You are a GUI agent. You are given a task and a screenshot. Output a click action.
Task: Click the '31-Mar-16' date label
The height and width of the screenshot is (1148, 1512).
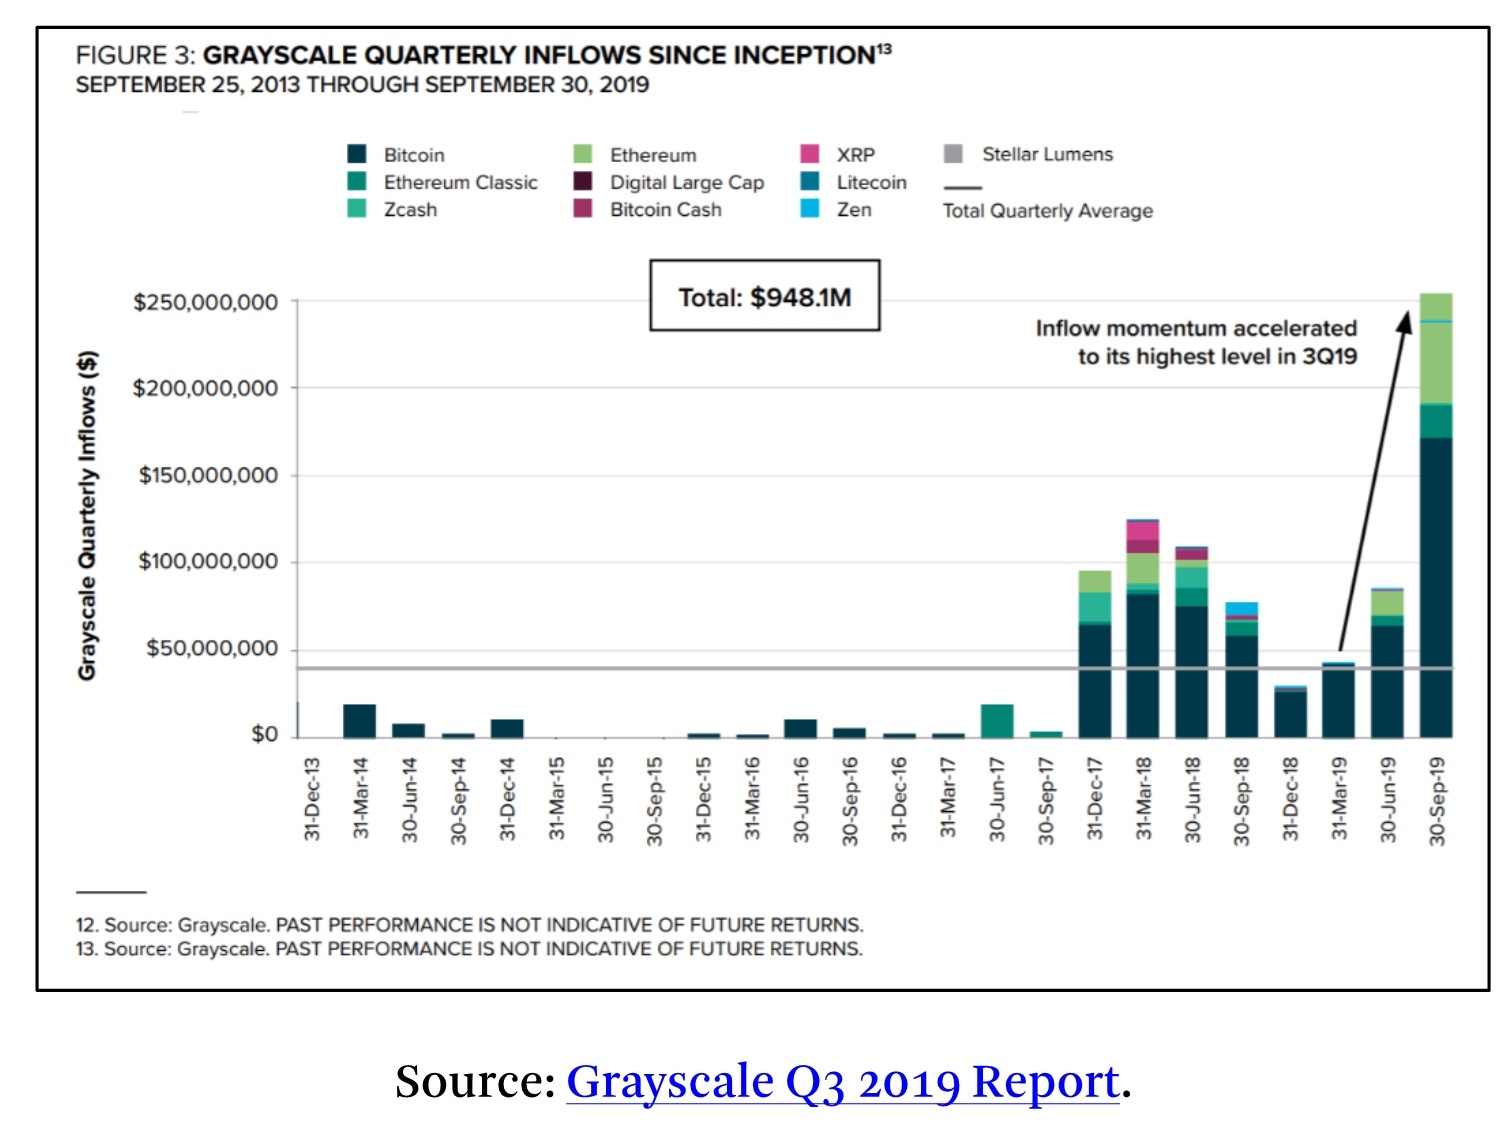point(752,799)
